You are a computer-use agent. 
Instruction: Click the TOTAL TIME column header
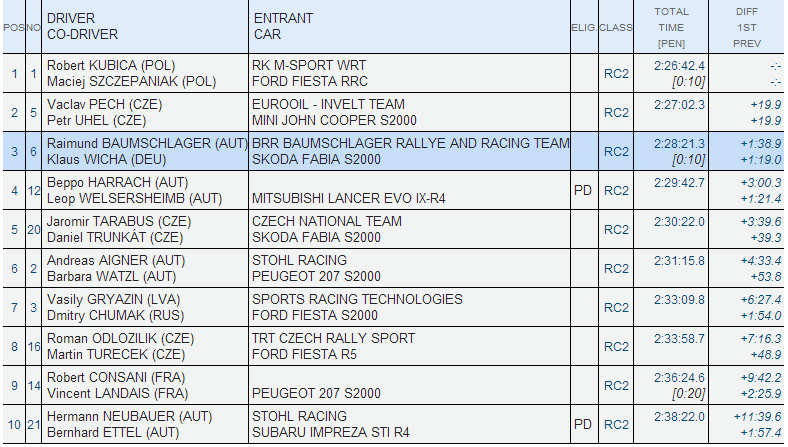(671, 27)
